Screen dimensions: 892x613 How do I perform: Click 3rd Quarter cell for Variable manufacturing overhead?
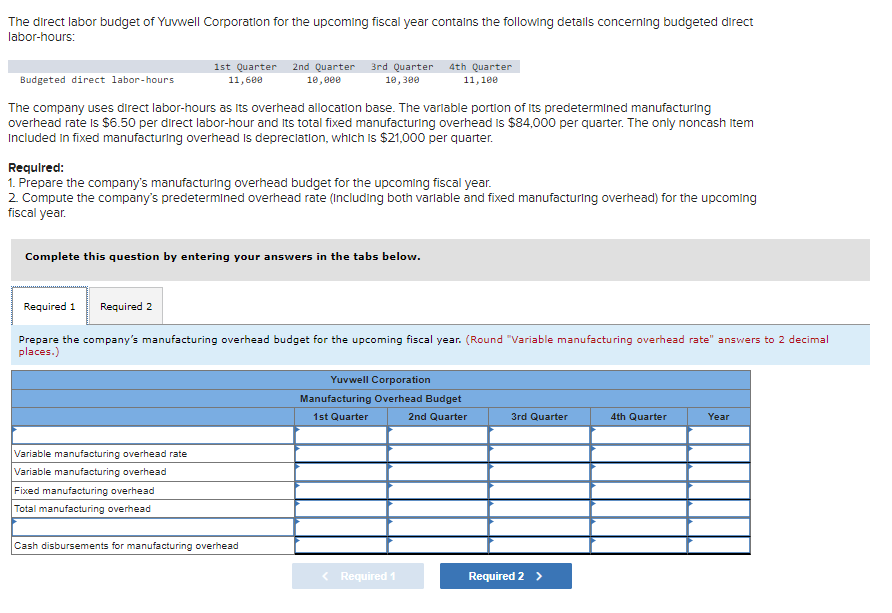click(539, 472)
